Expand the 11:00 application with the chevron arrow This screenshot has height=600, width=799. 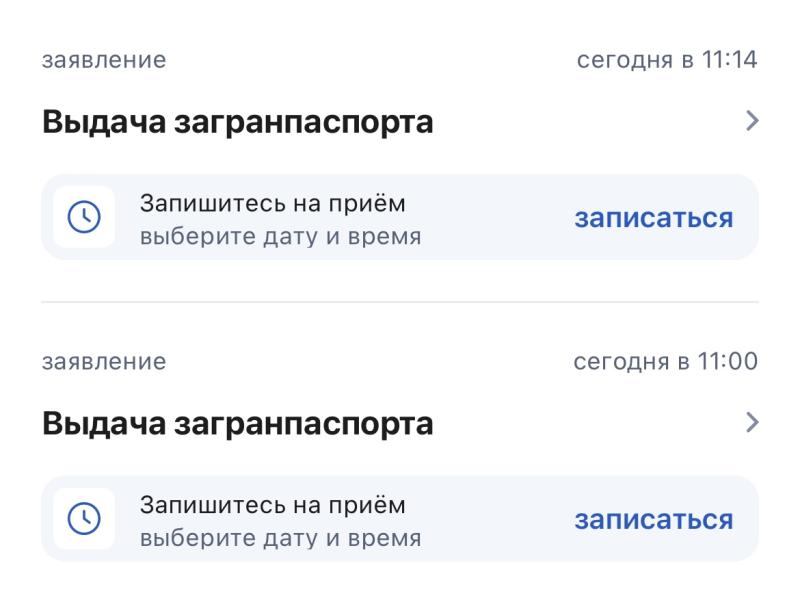(752, 423)
